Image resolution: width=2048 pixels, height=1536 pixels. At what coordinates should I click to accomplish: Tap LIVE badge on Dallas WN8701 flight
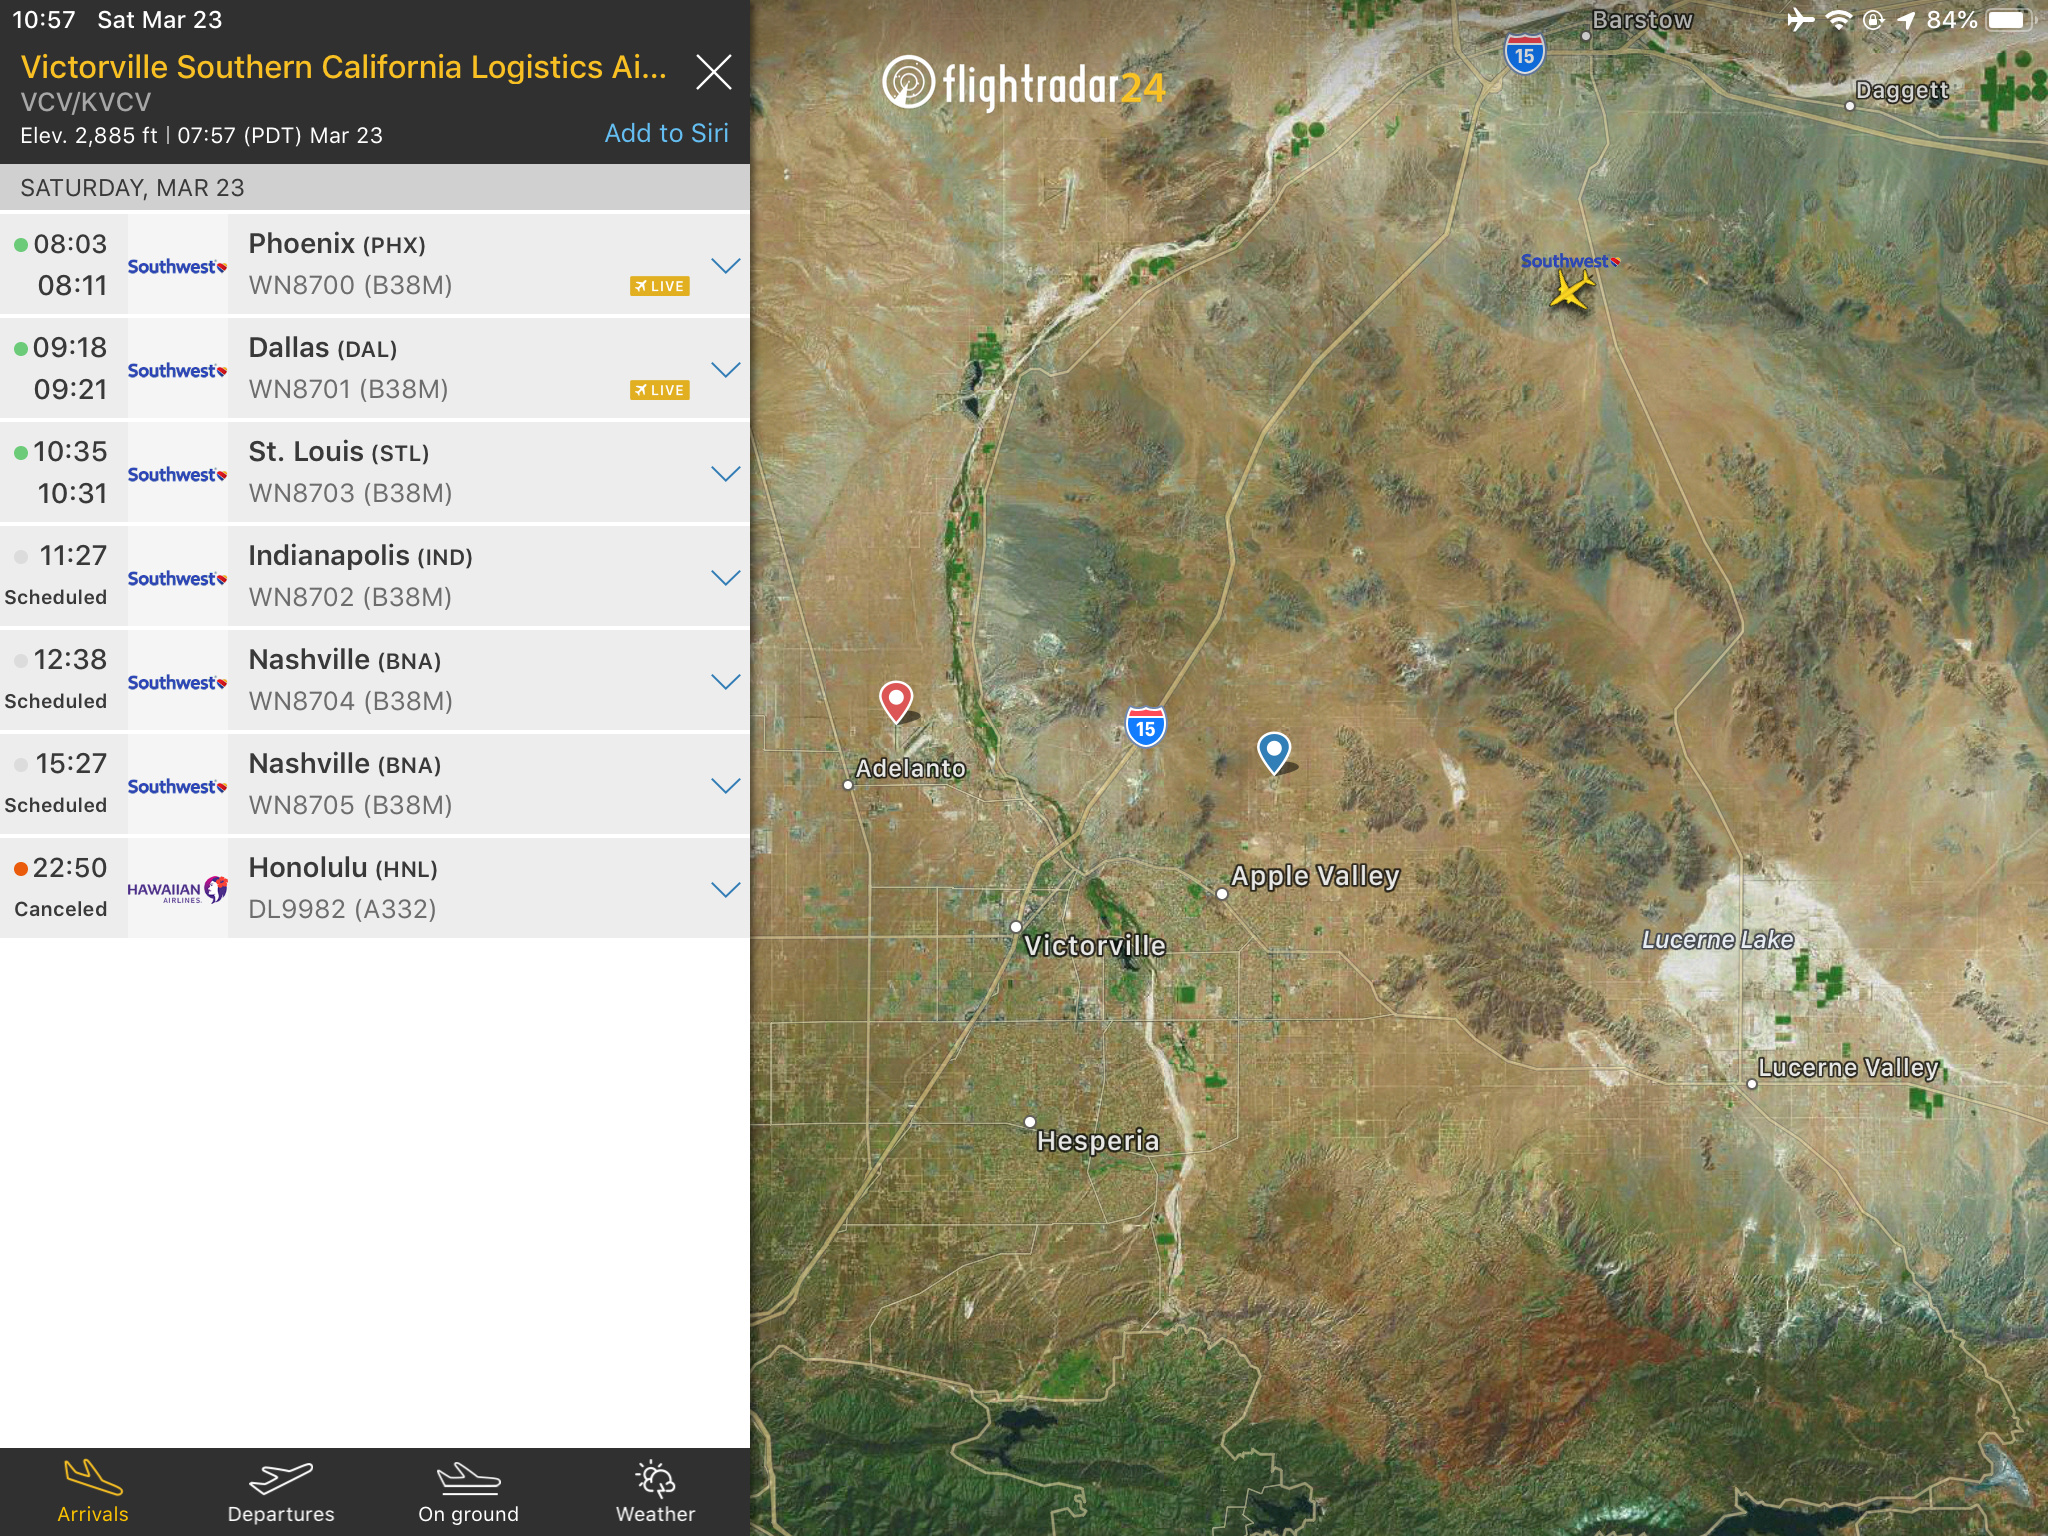pos(659,390)
